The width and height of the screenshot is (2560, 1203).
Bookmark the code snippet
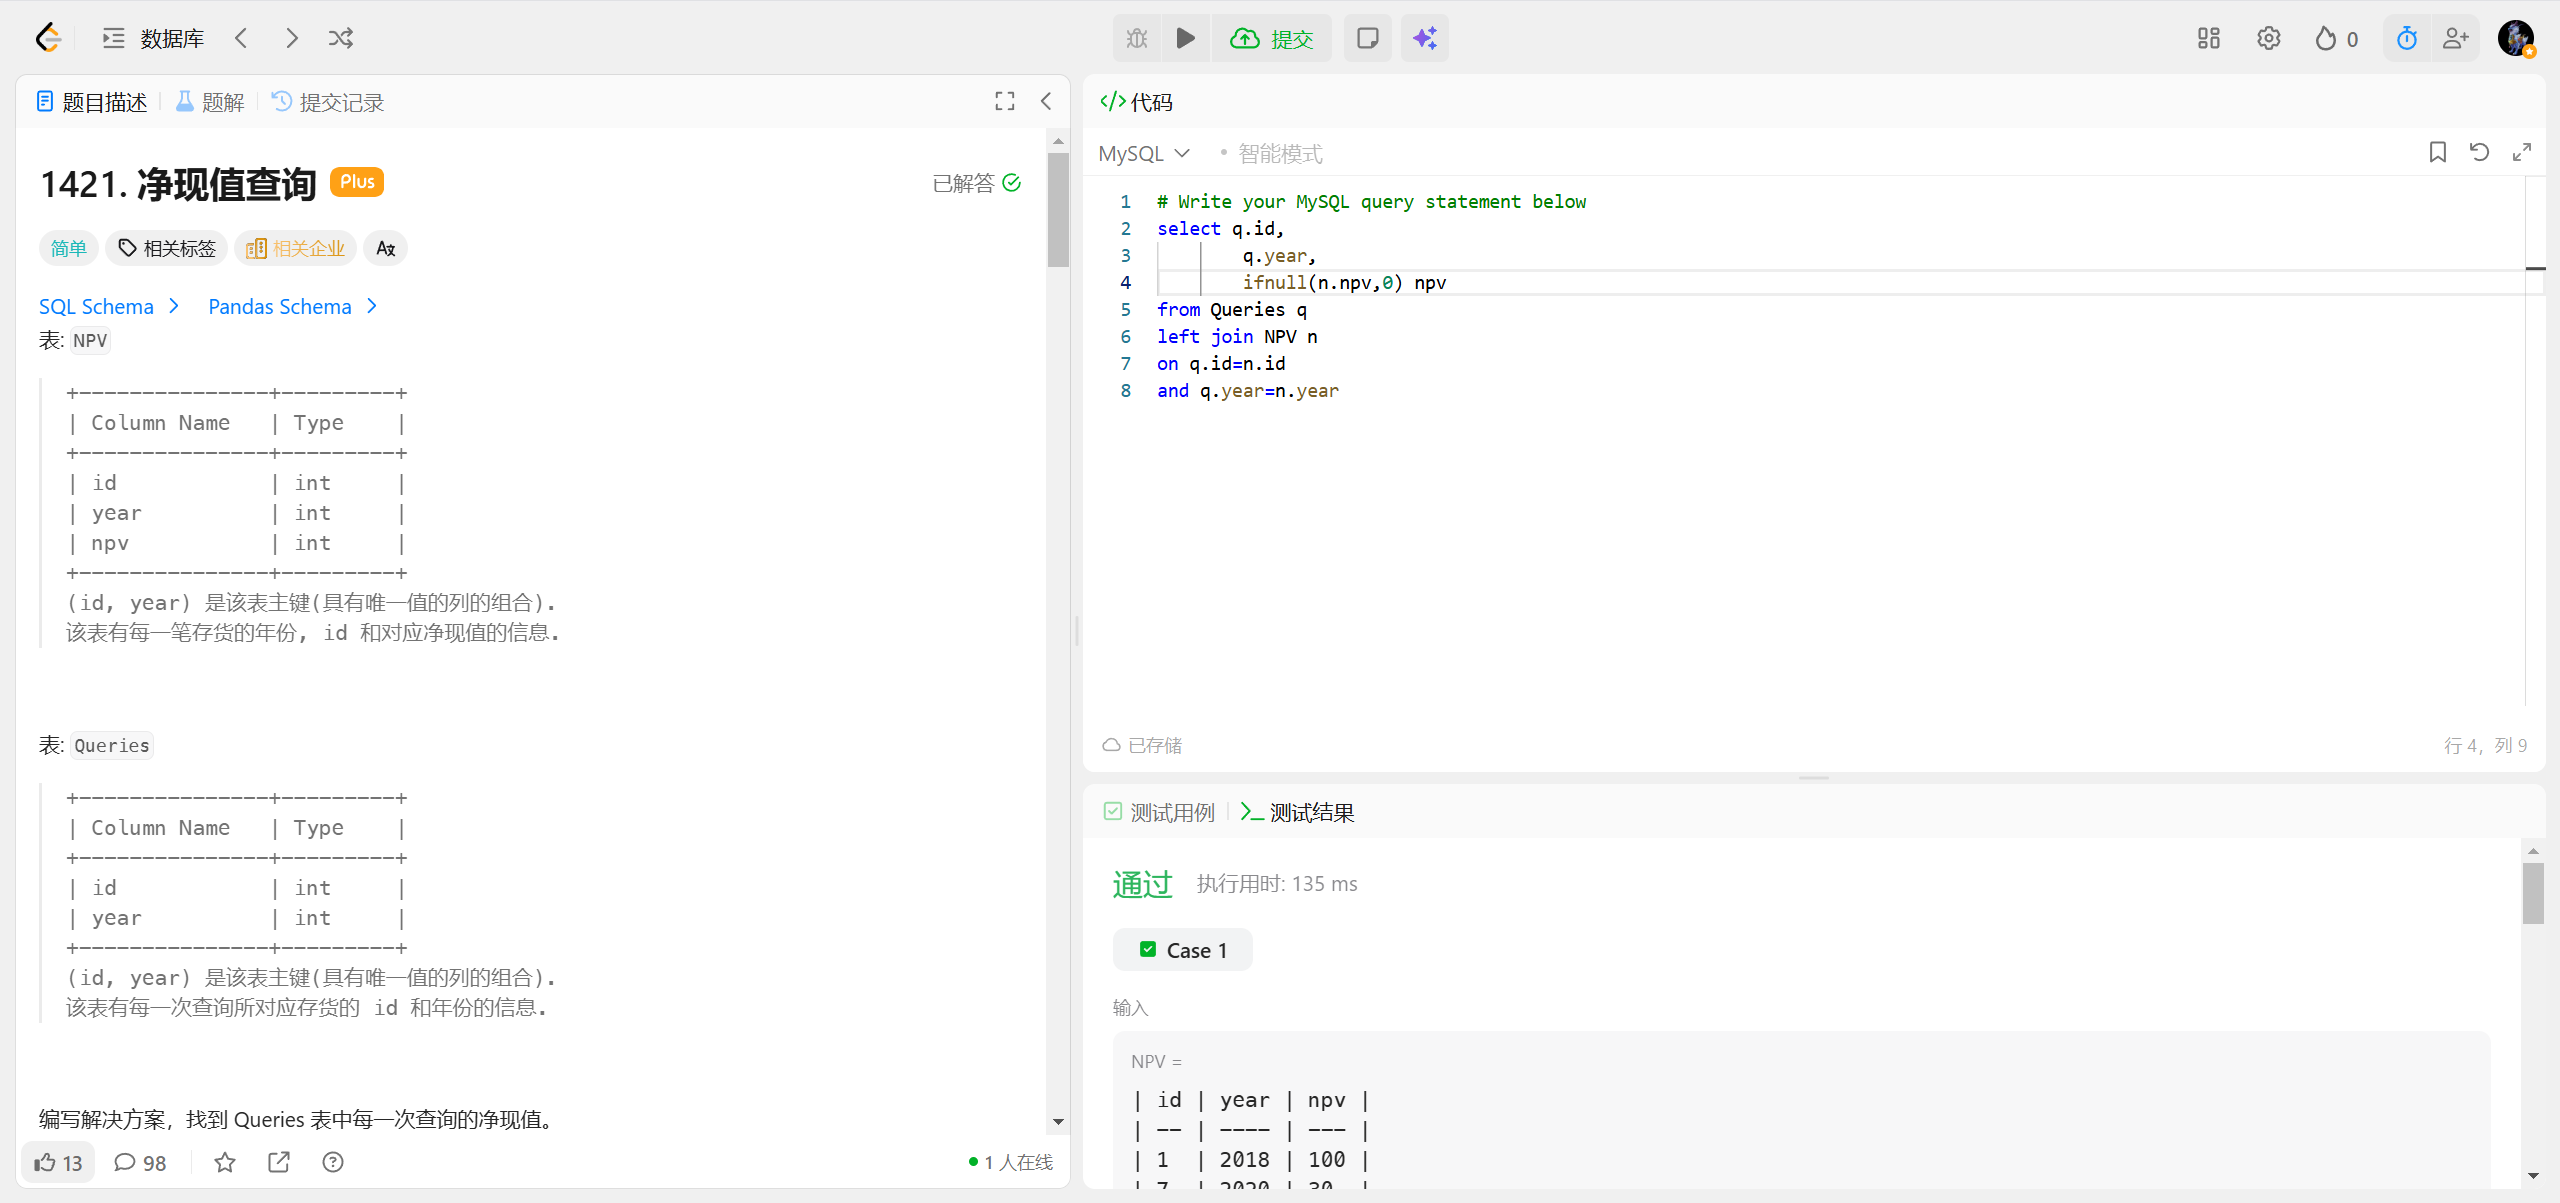tap(2437, 152)
